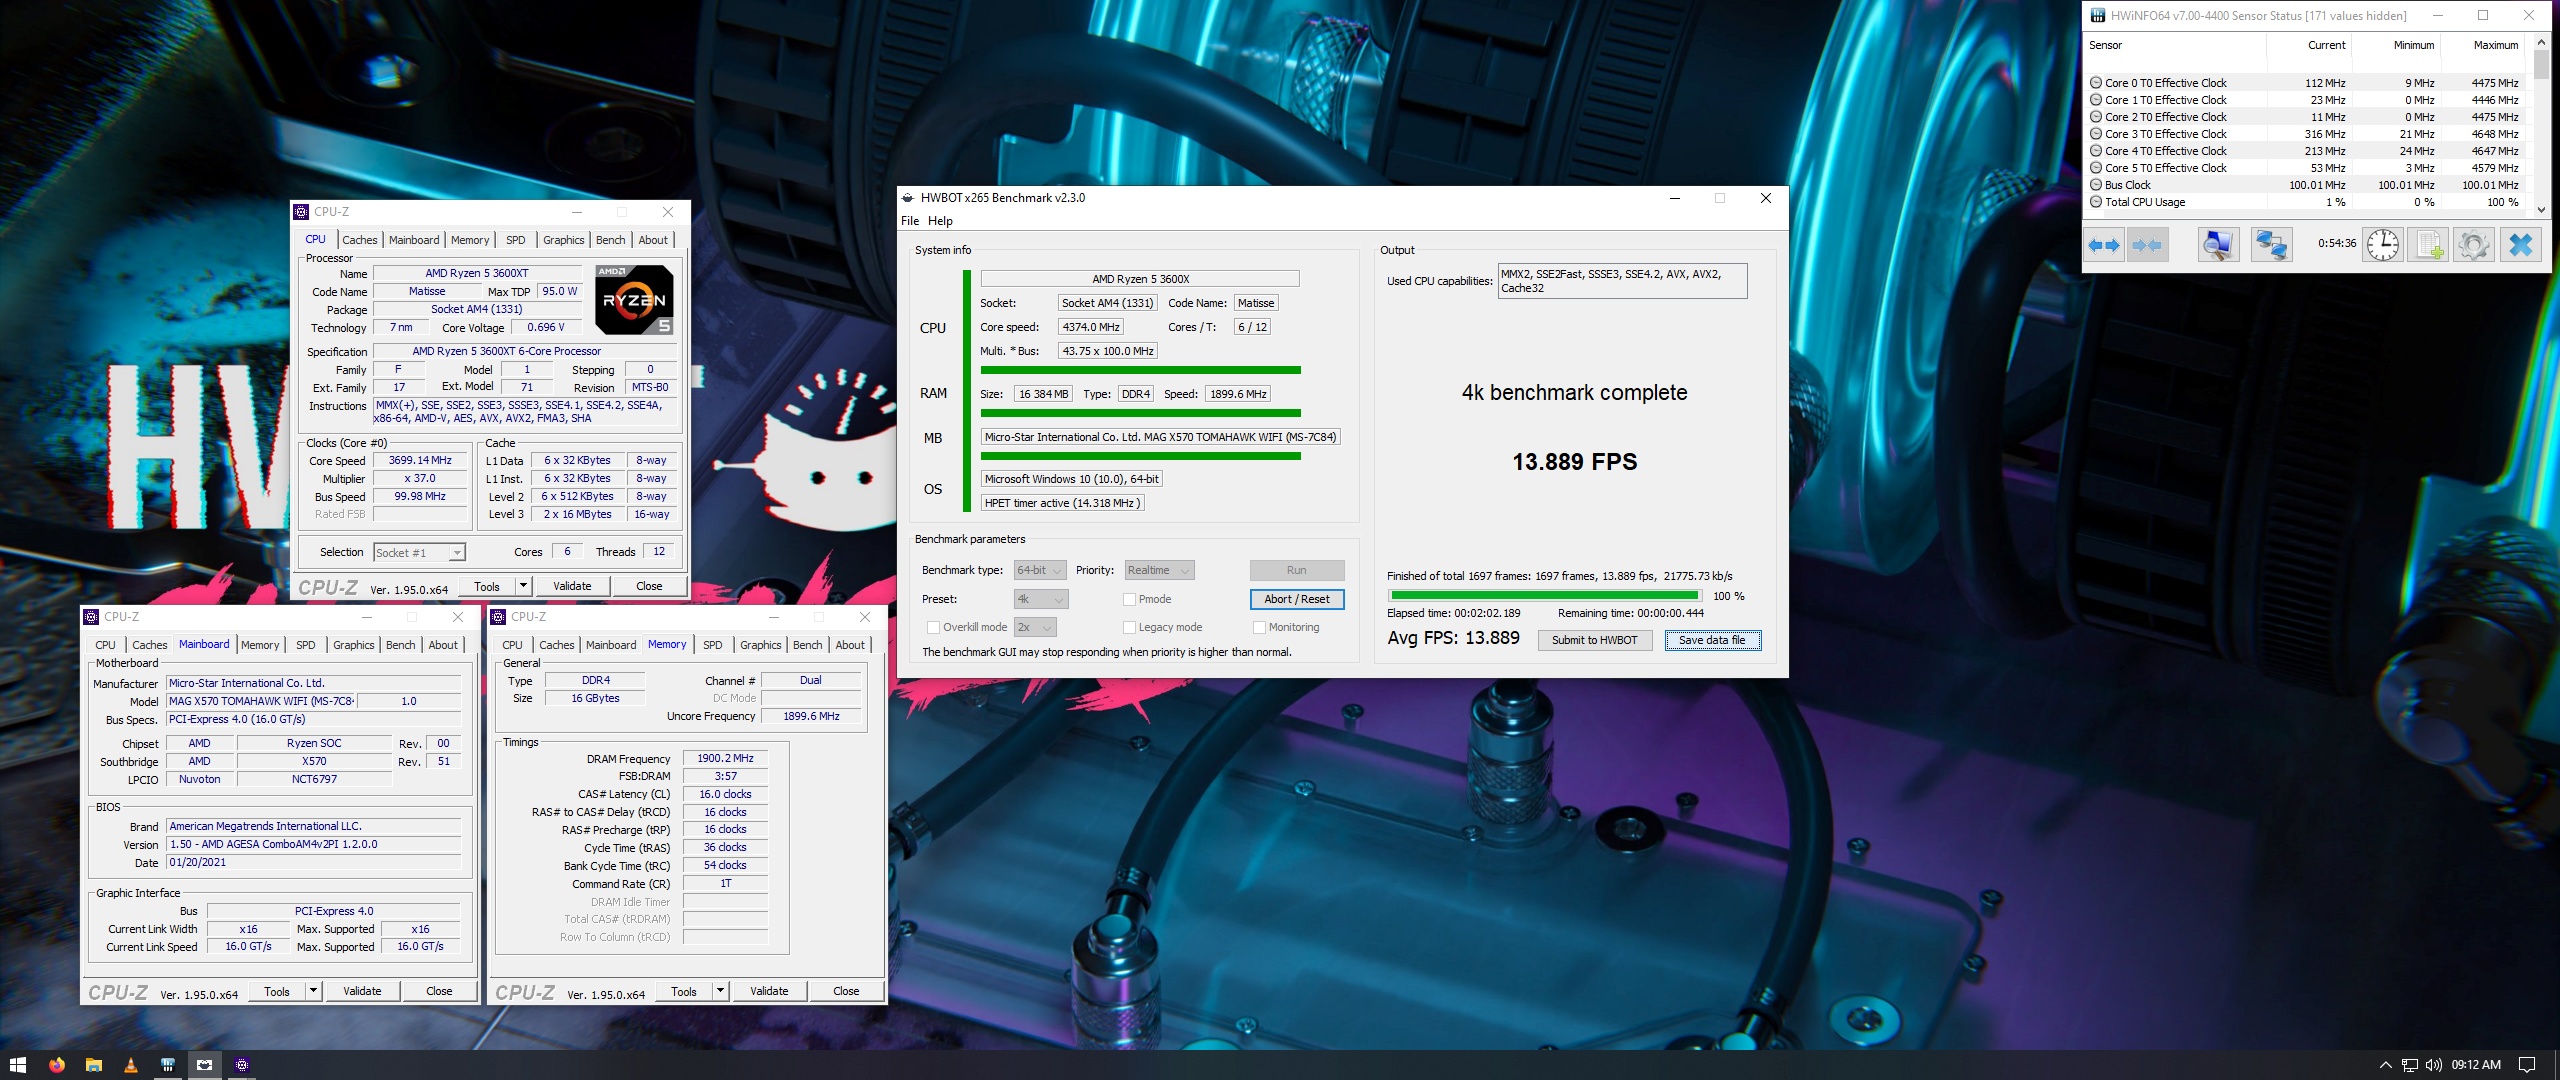The width and height of the screenshot is (2560, 1080).
Task: Click the Used CPU capabilities text box
Action: tap(1622, 281)
